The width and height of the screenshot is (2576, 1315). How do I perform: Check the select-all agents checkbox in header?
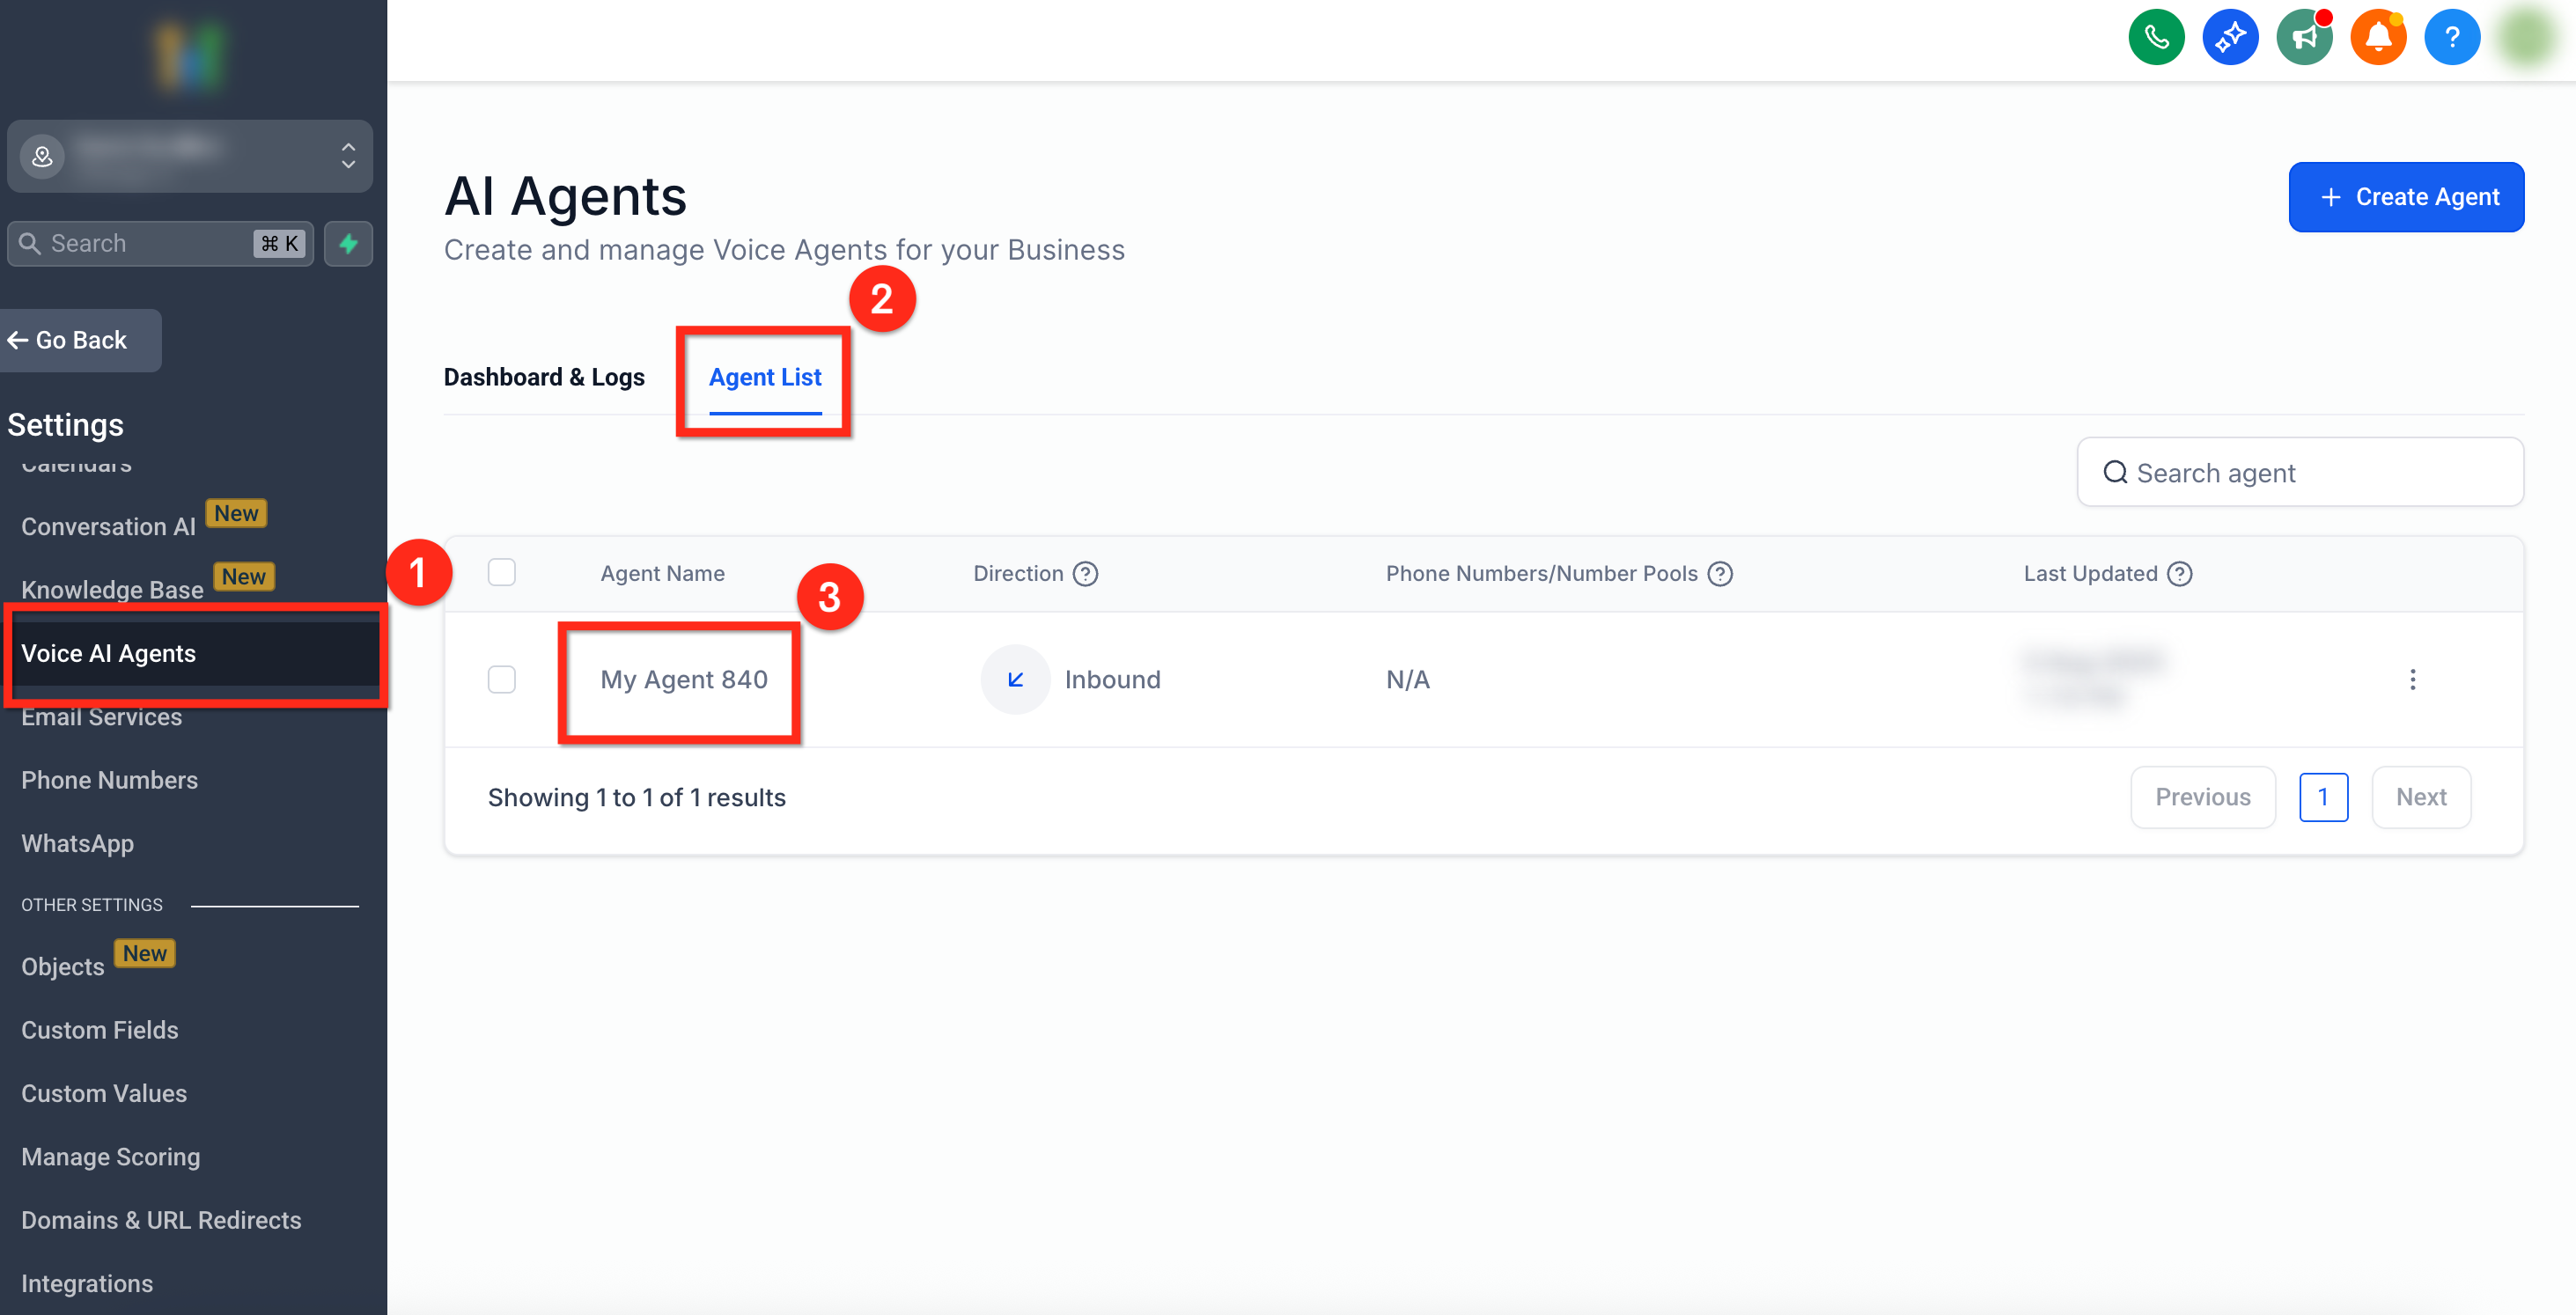[x=501, y=572]
